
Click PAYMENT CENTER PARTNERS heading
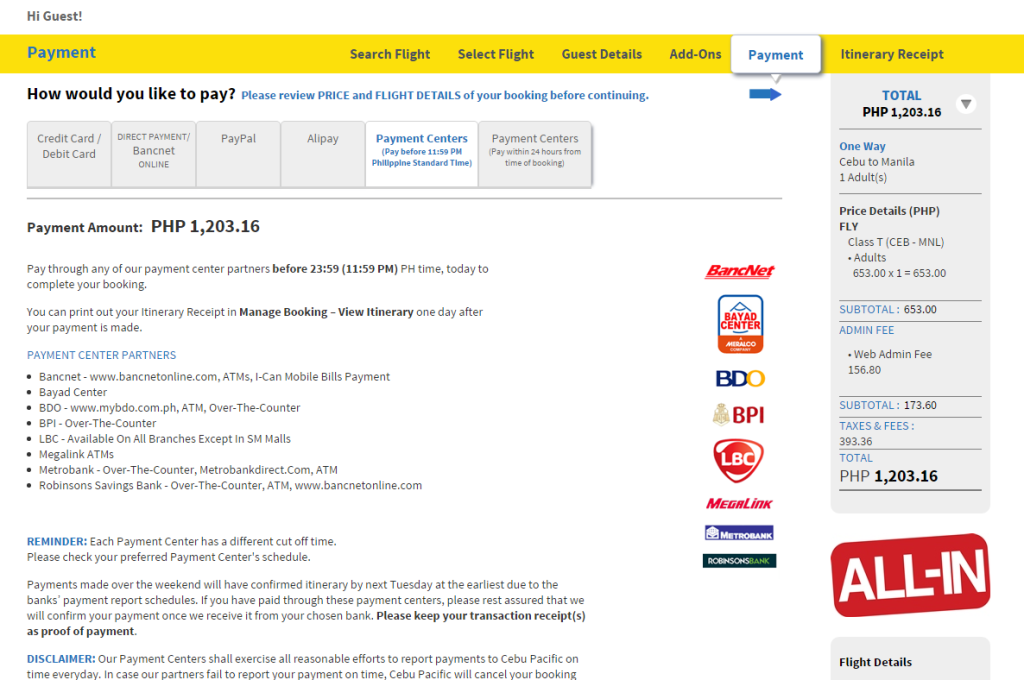[101, 355]
